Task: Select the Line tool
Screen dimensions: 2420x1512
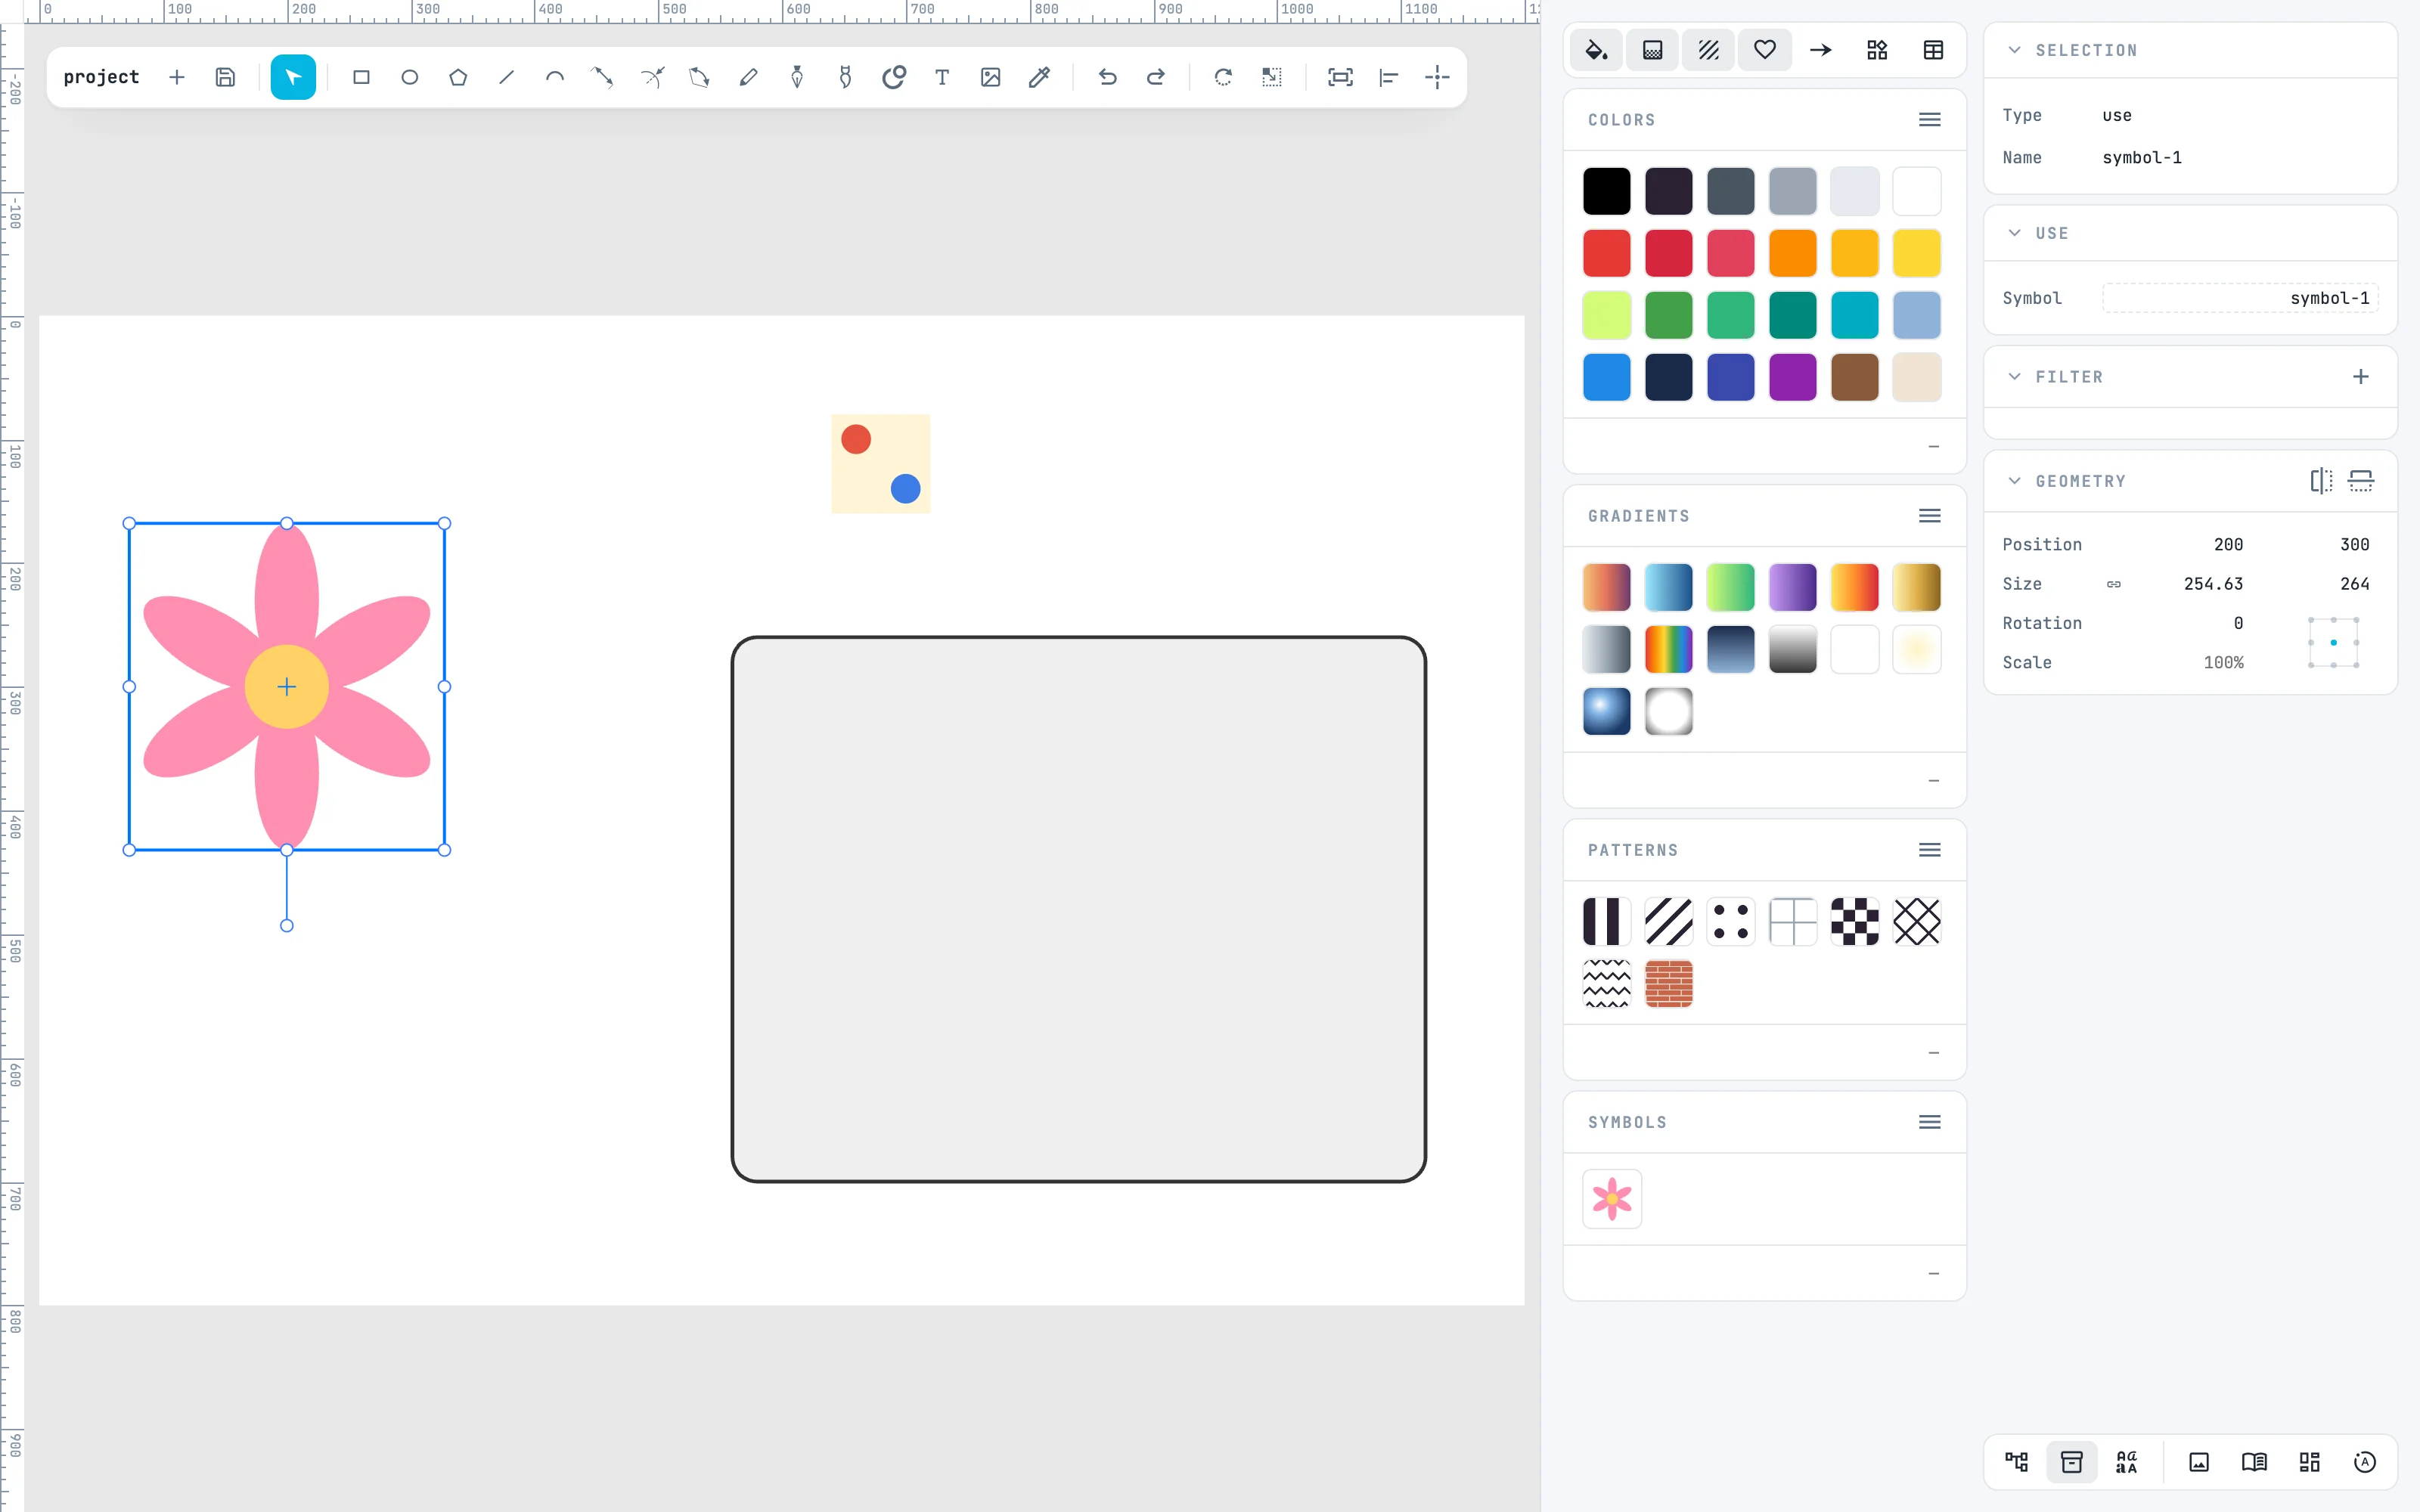Action: click(x=506, y=77)
